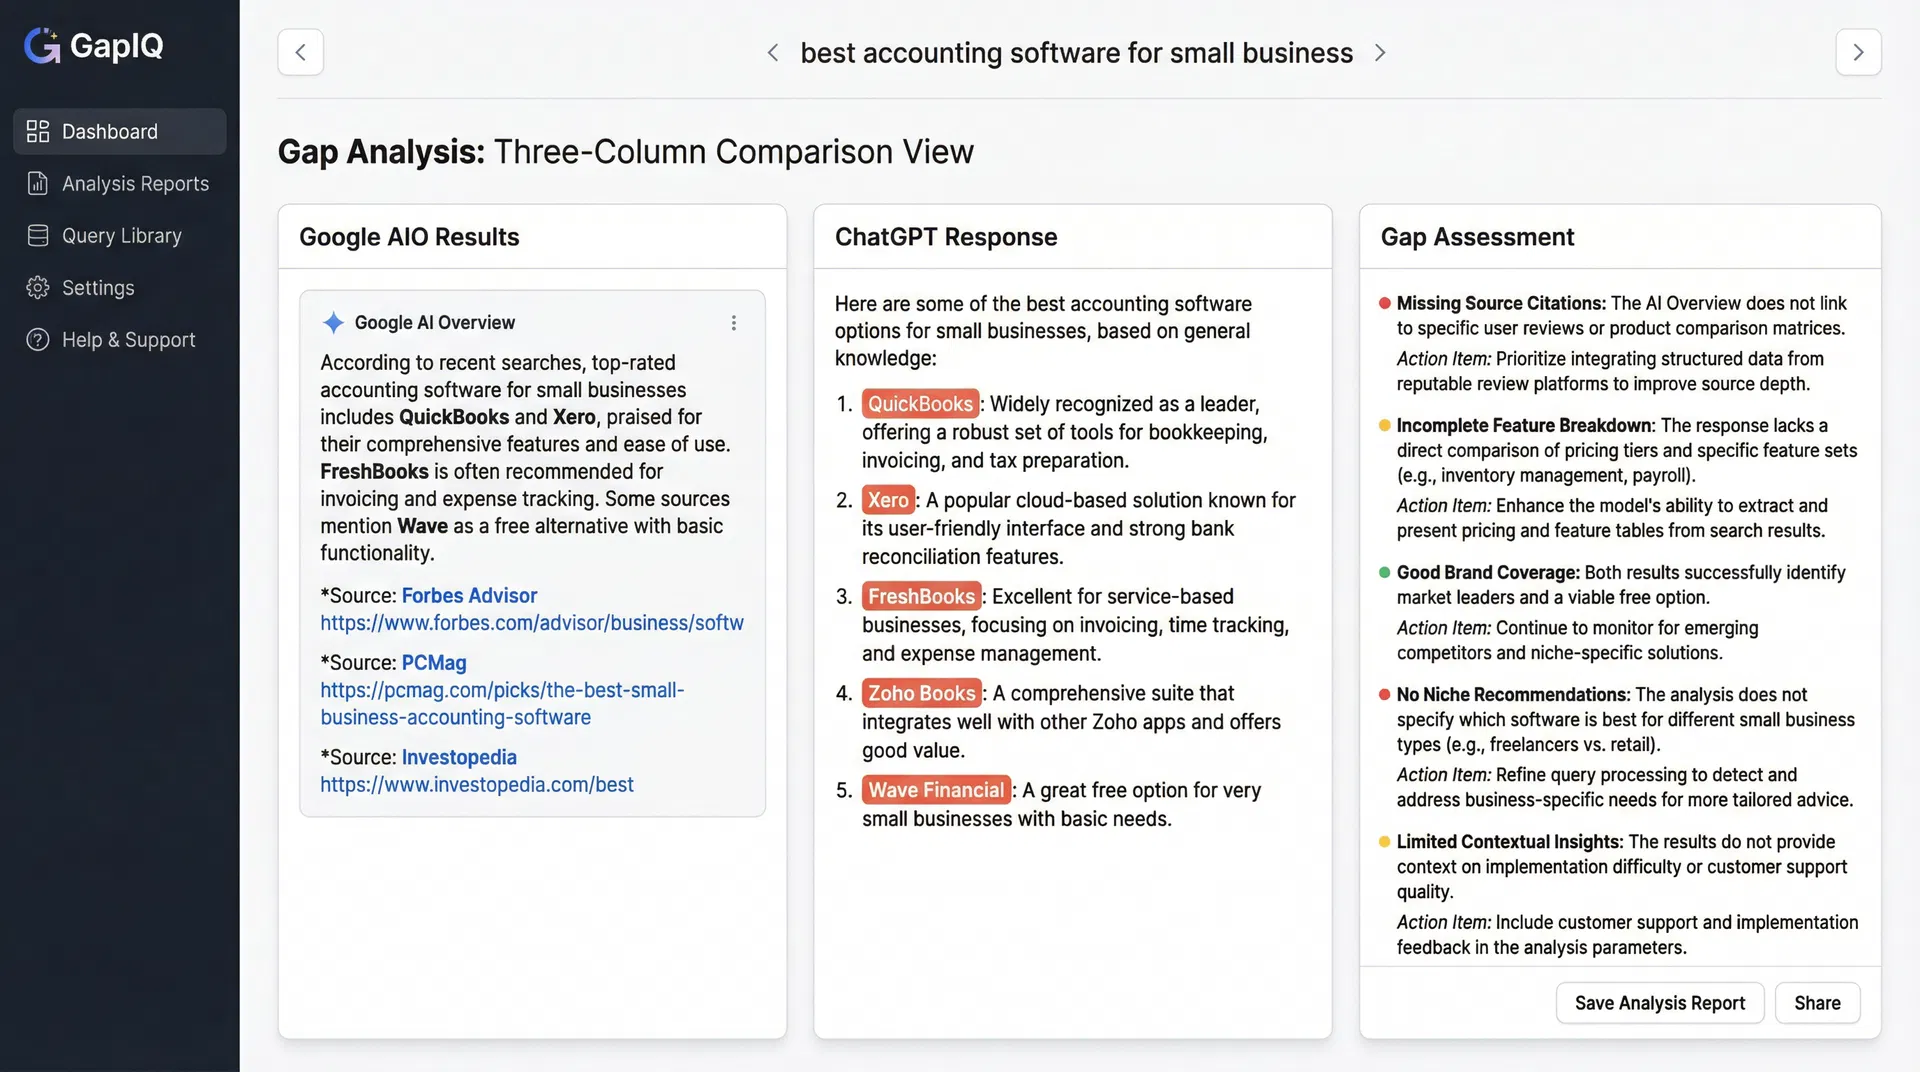The height and width of the screenshot is (1072, 1920).
Task: Click the bold 'Wave' in the AI Overview
Action: (x=423, y=525)
